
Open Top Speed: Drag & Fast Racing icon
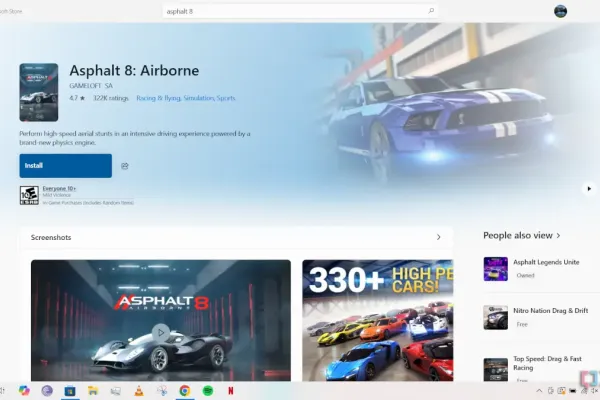tap(496, 369)
